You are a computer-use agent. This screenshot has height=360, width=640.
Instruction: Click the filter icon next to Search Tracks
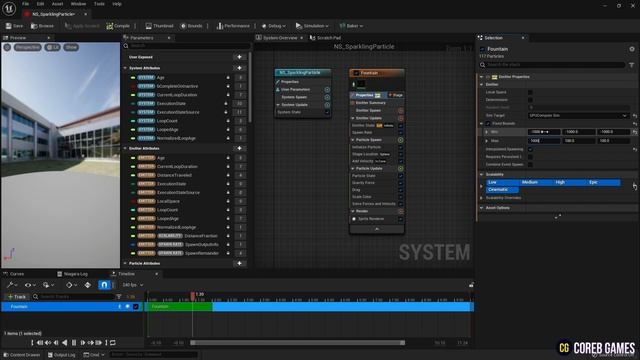119,297
